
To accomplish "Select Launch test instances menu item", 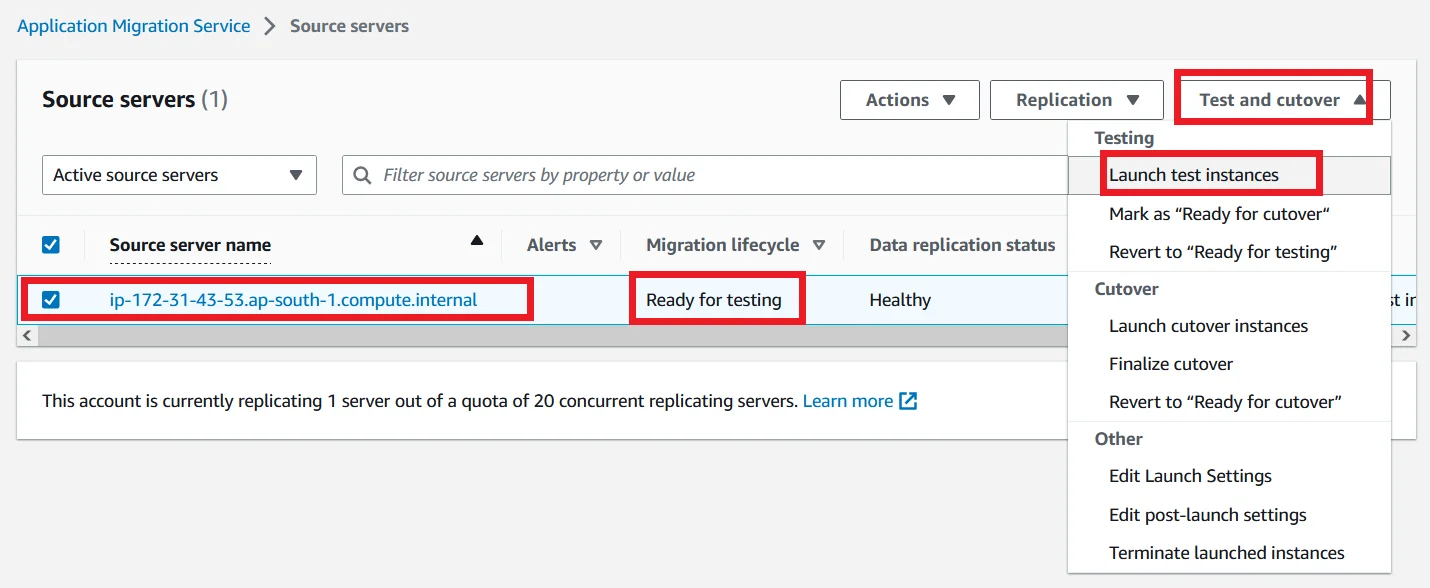I will point(1229,175).
